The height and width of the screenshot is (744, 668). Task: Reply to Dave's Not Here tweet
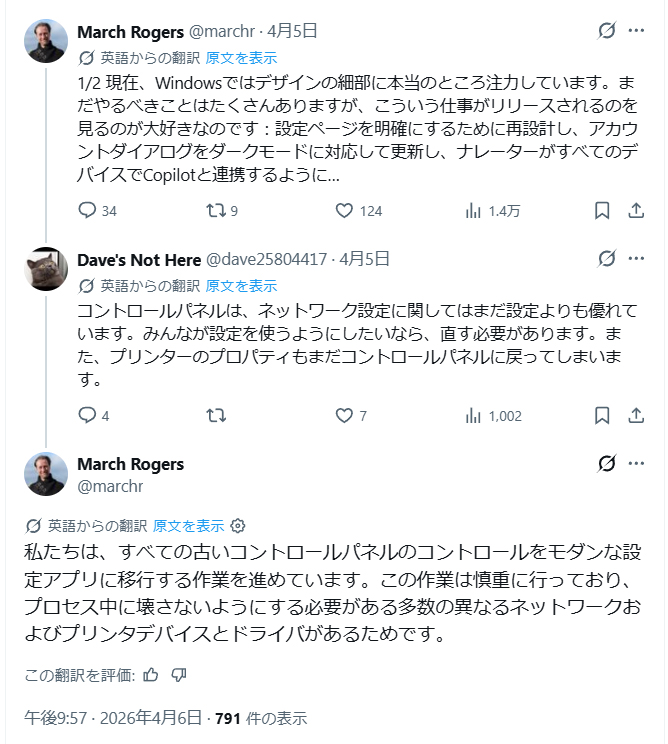(87, 415)
